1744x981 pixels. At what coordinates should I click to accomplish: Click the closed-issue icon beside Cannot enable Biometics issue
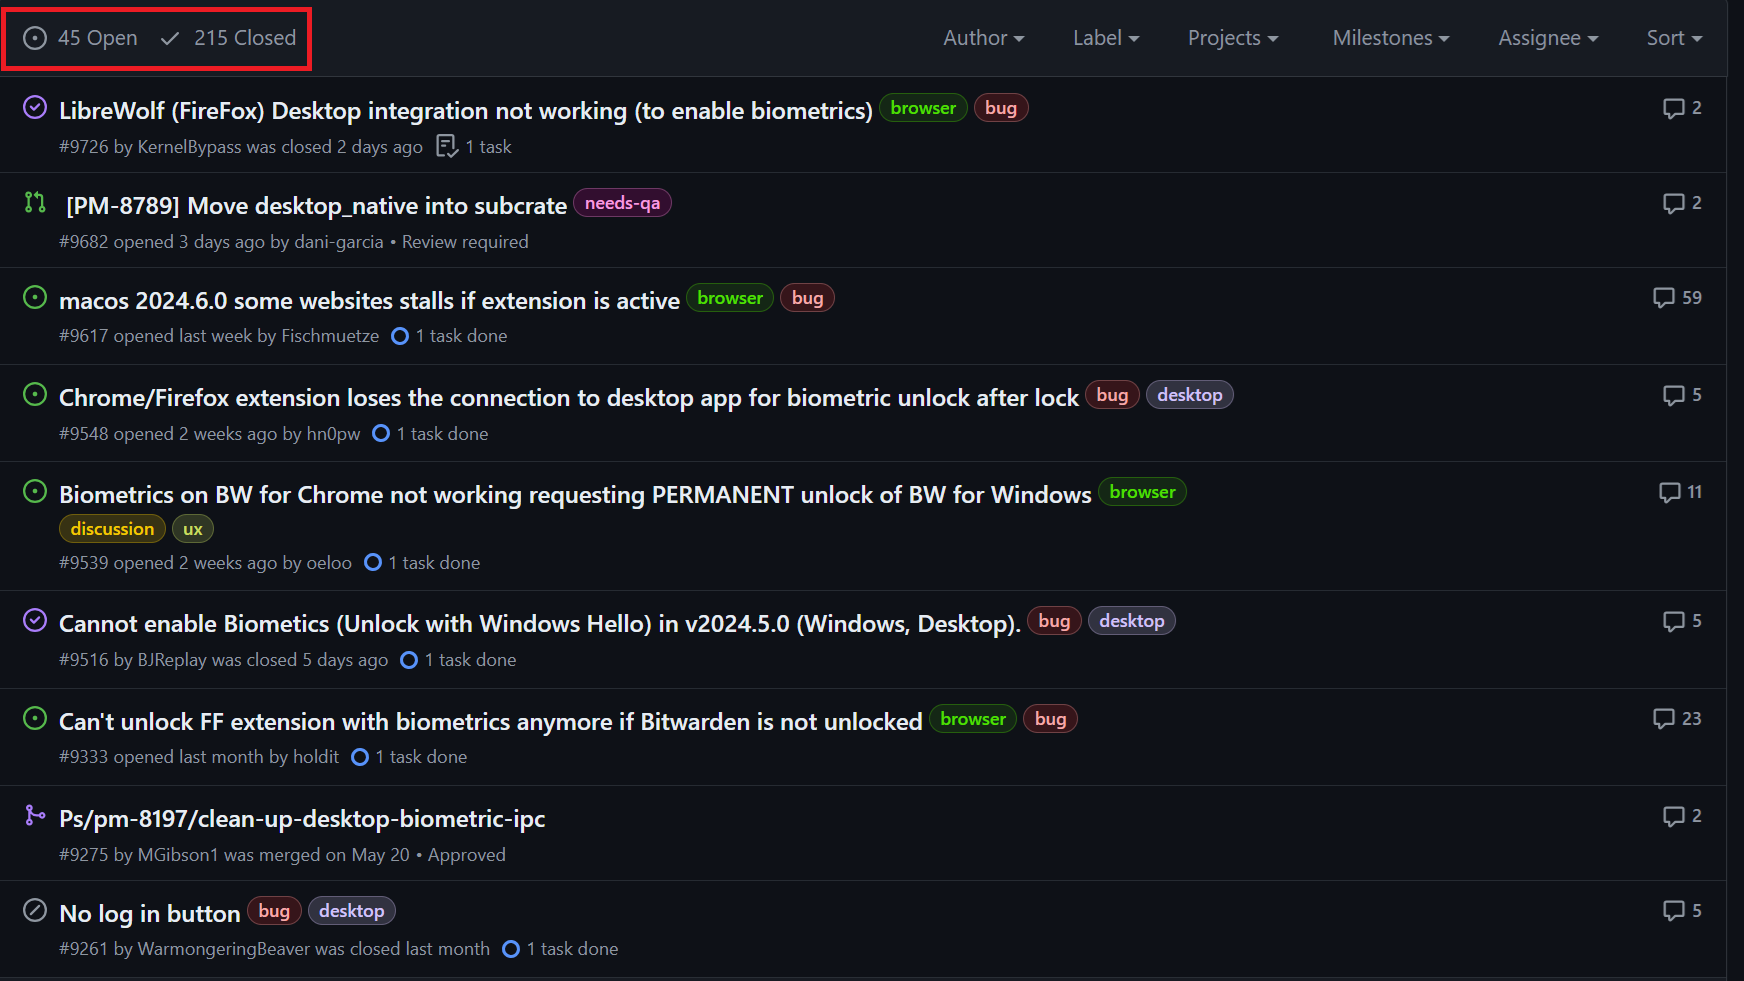coord(35,620)
